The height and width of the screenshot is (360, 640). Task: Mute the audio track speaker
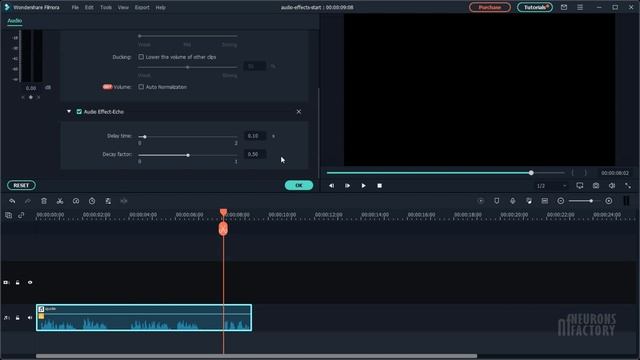(30, 318)
